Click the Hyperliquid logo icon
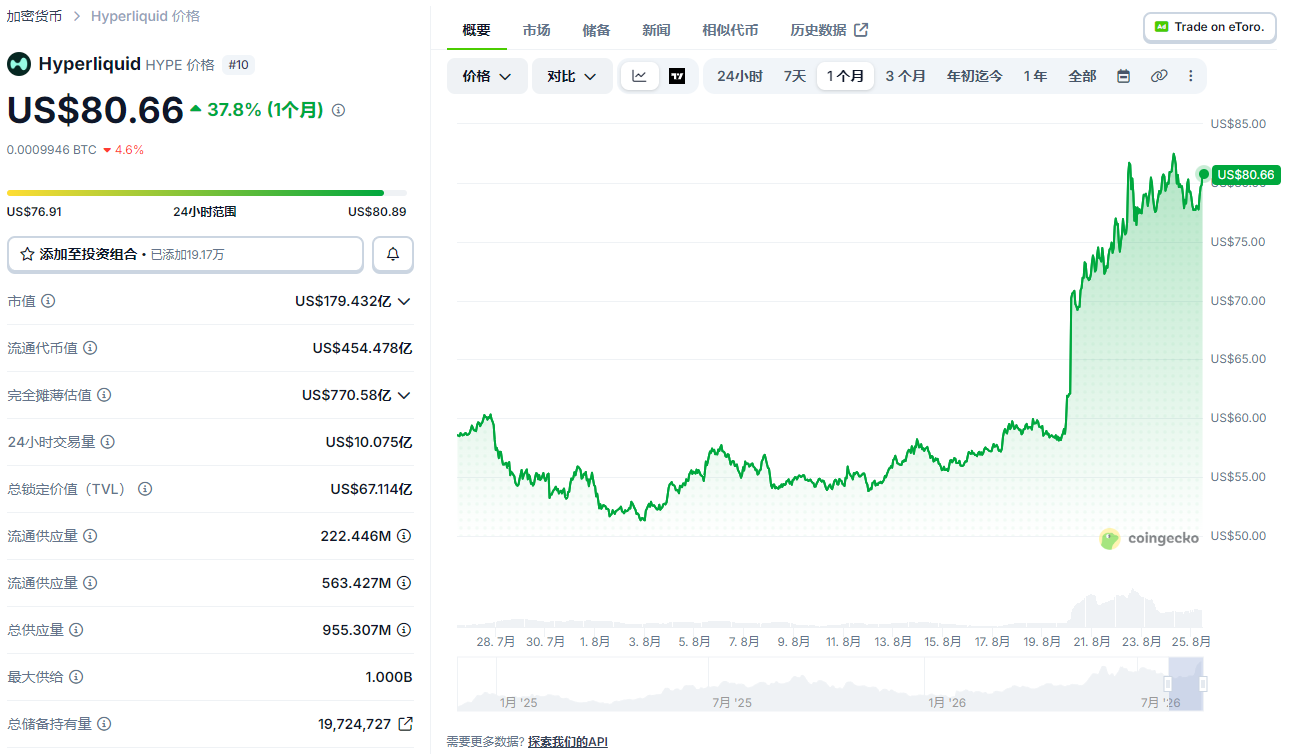1293x754 pixels. click(x=19, y=64)
